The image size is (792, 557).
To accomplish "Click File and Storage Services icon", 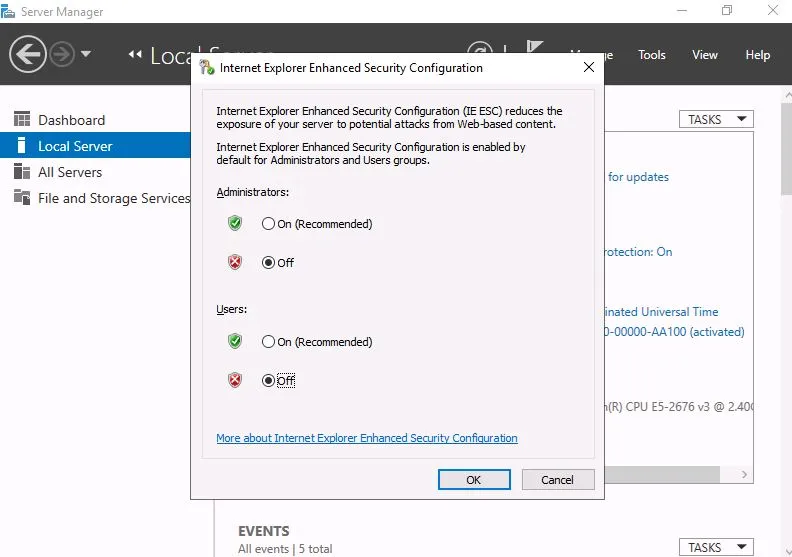I will 22,198.
